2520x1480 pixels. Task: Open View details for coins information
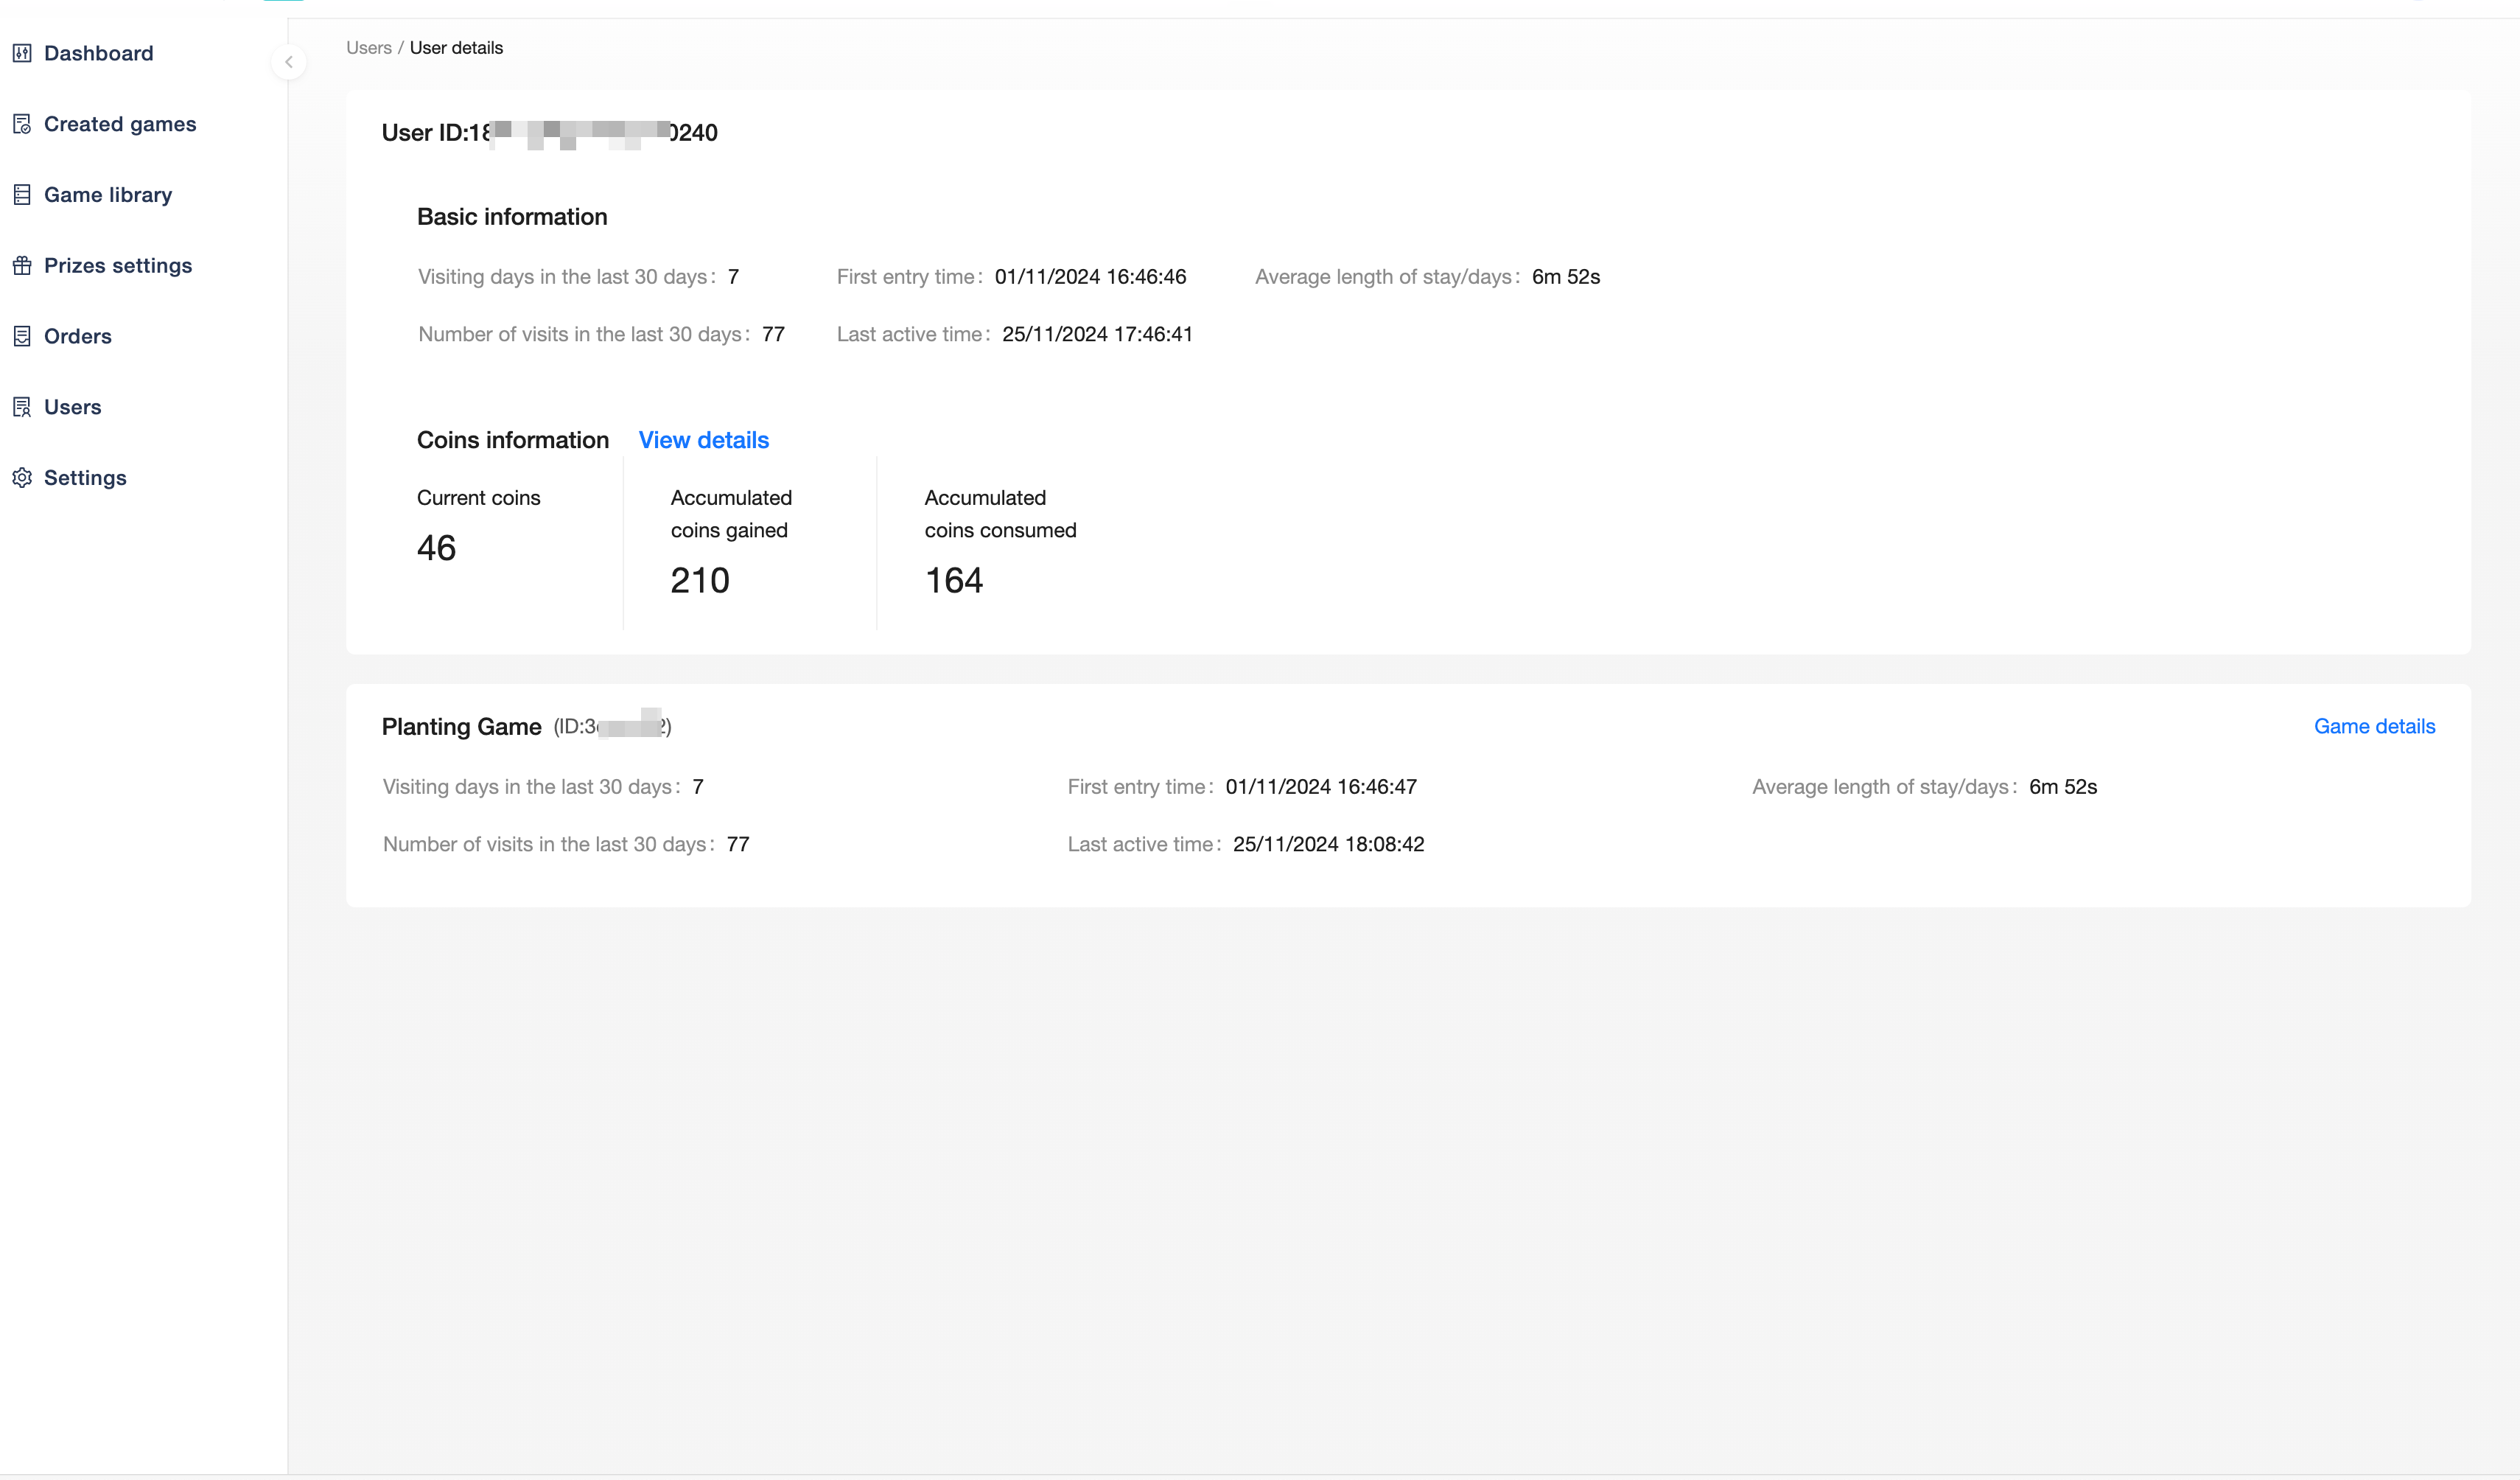[x=703, y=440]
